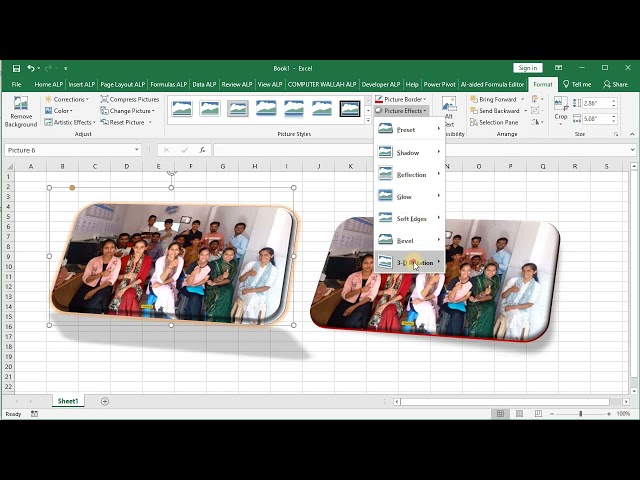Click the picture rotation handle above selected image
Viewport: 640px width, 480px height.
pyautogui.click(x=171, y=173)
